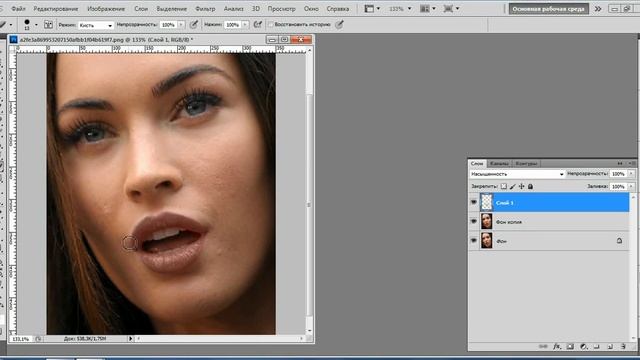Switch to the Контуры tab

526,163
